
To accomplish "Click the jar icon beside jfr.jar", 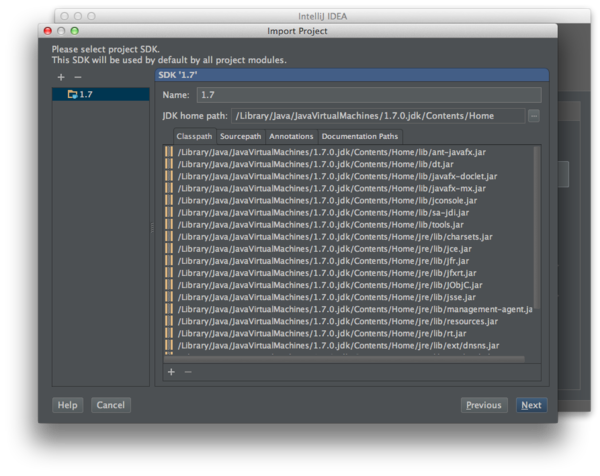I will pos(169,261).
